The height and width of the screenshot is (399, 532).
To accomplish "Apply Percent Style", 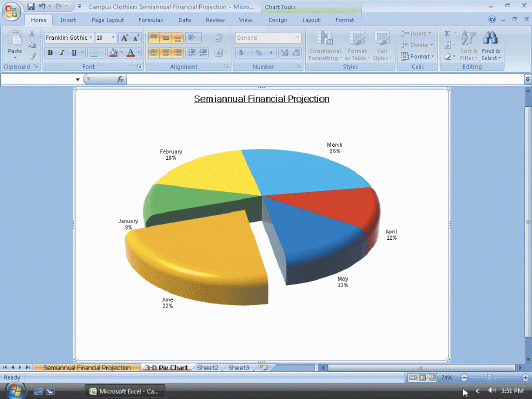I will pyautogui.click(x=259, y=53).
